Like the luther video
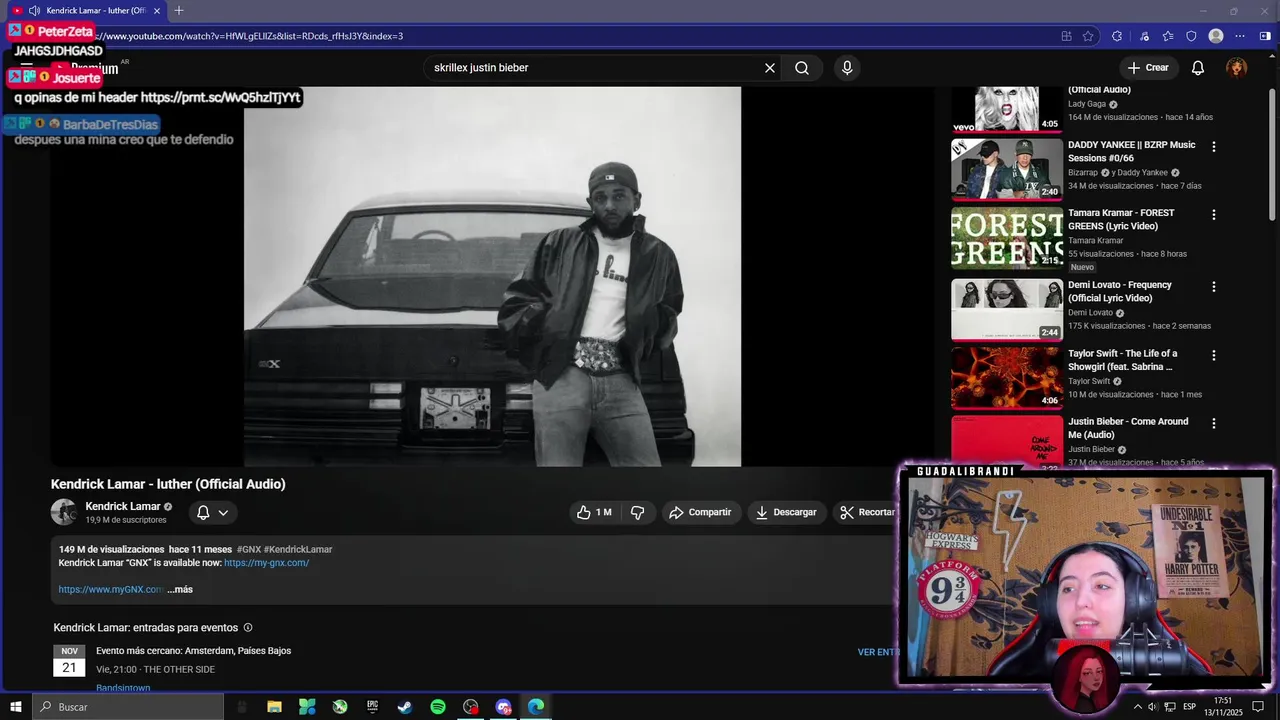1280x720 pixels. point(593,512)
